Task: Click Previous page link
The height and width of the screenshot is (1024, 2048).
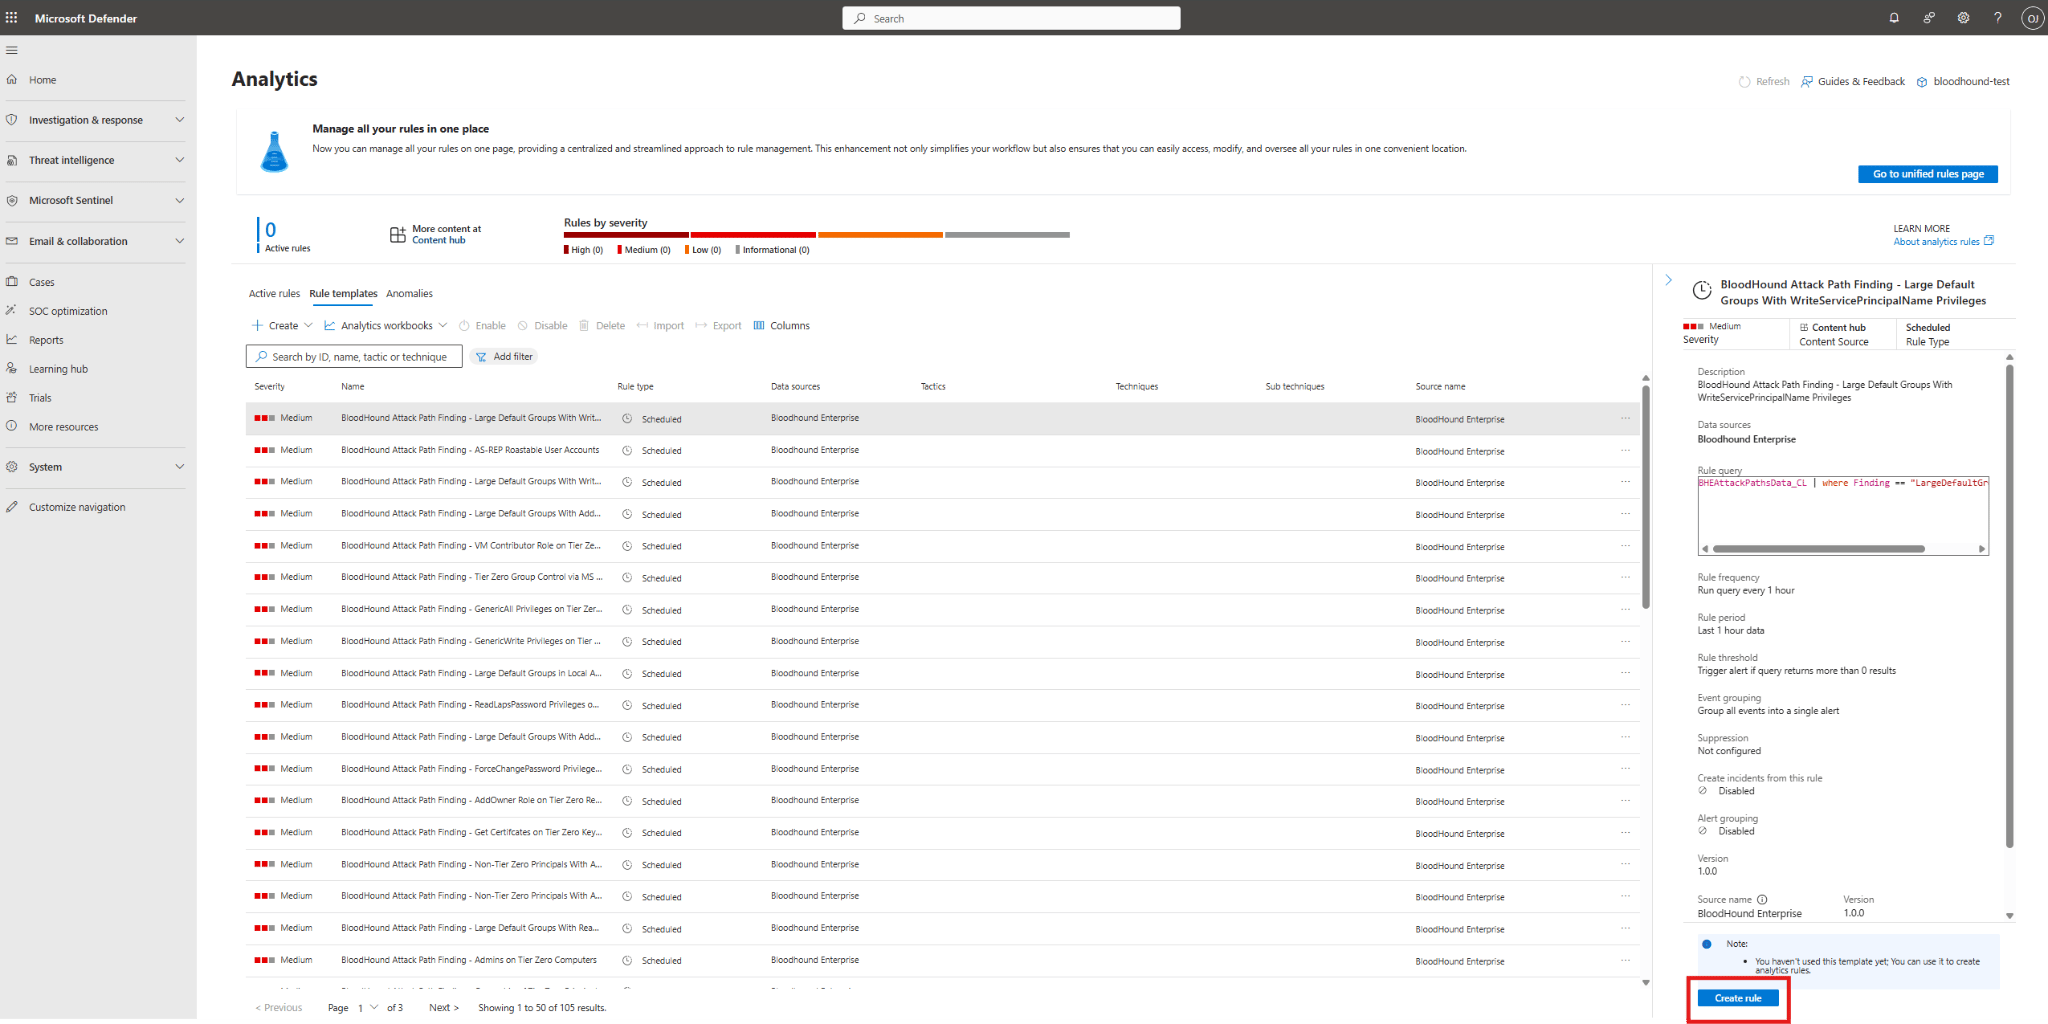Action: (x=279, y=1008)
